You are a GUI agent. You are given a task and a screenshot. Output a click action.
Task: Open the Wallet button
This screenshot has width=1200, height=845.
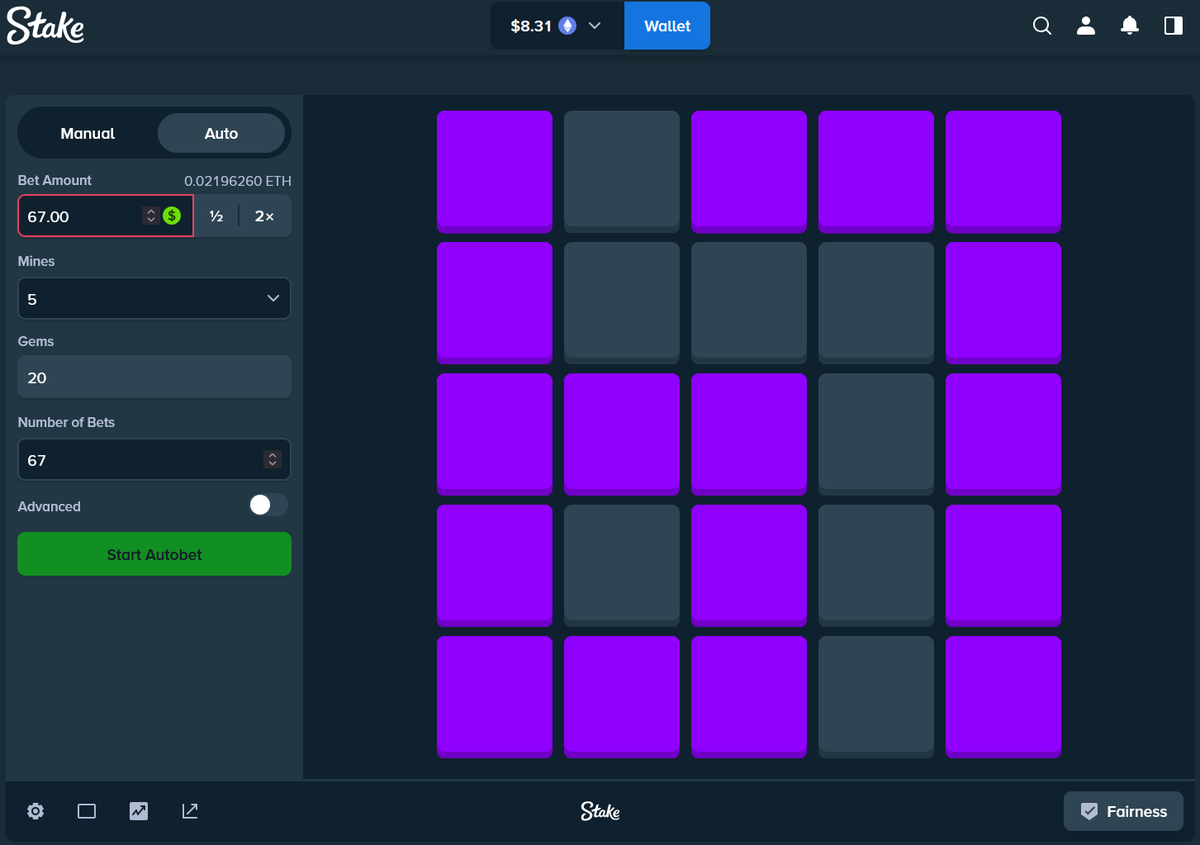tap(667, 25)
